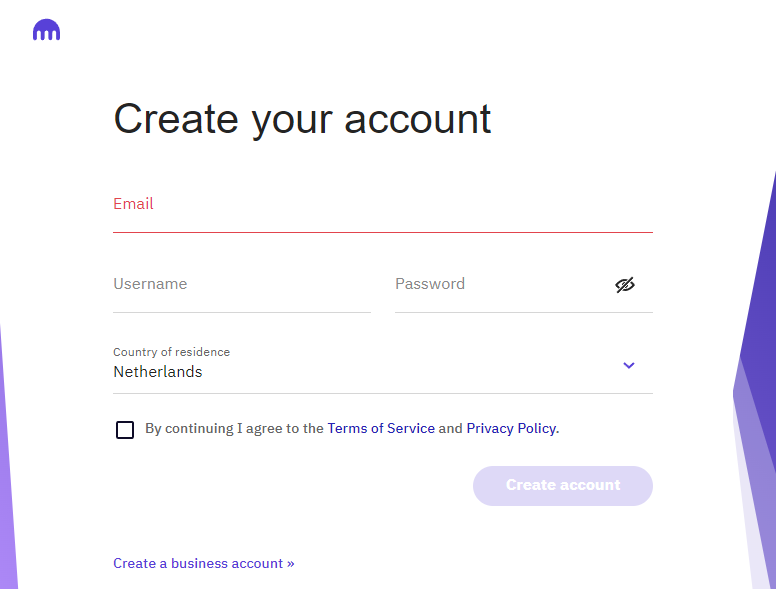Viewport: 776px width, 589px height.
Task: Click the Country of residence label
Action: [172, 352]
